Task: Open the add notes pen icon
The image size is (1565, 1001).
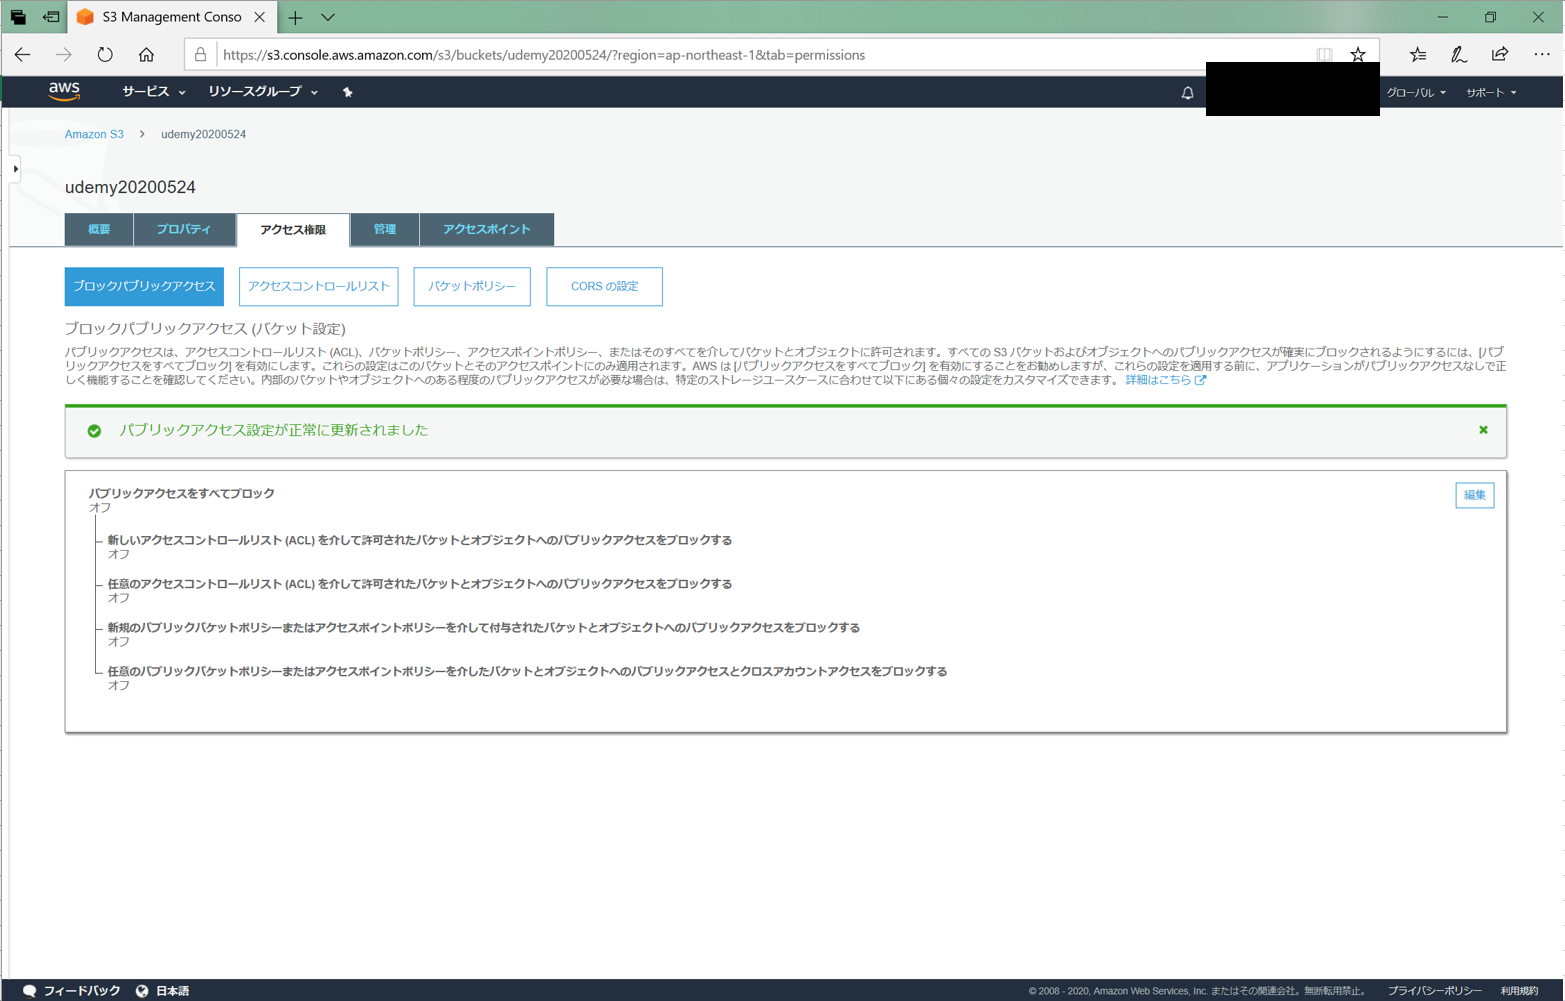Action: click(1459, 55)
